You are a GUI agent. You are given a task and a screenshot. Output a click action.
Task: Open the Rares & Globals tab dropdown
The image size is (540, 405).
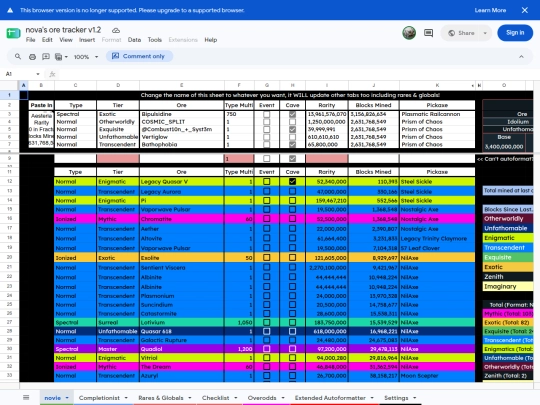coord(190,398)
